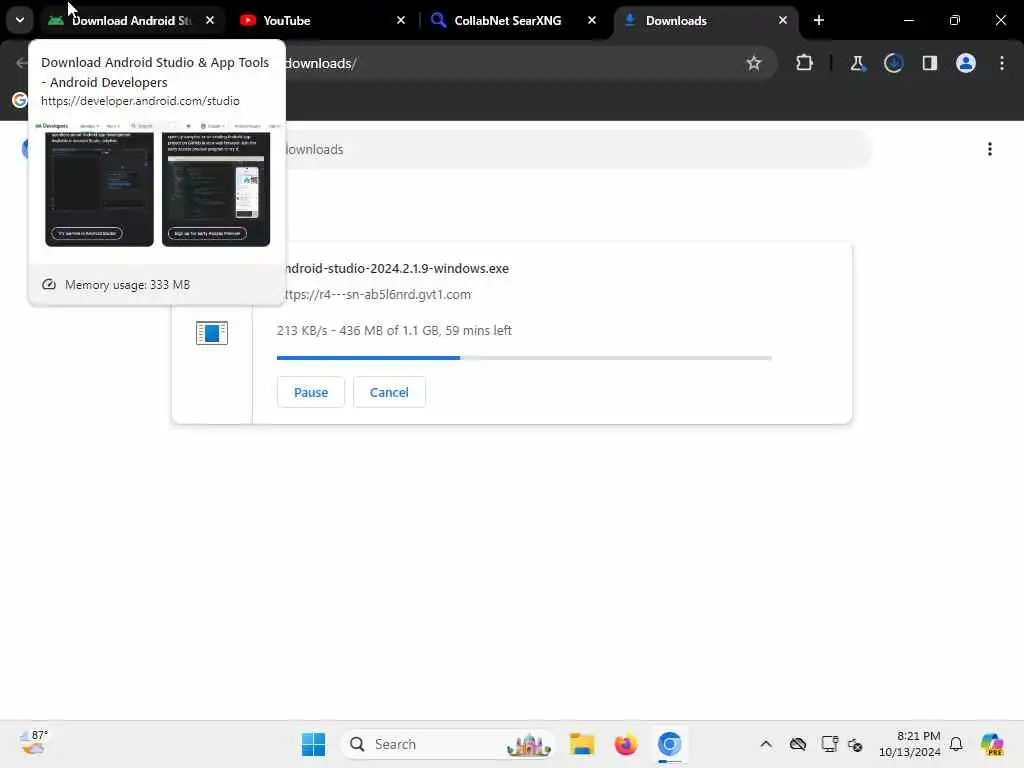Pause the android-studio download
This screenshot has height=768, width=1024.
[311, 392]
